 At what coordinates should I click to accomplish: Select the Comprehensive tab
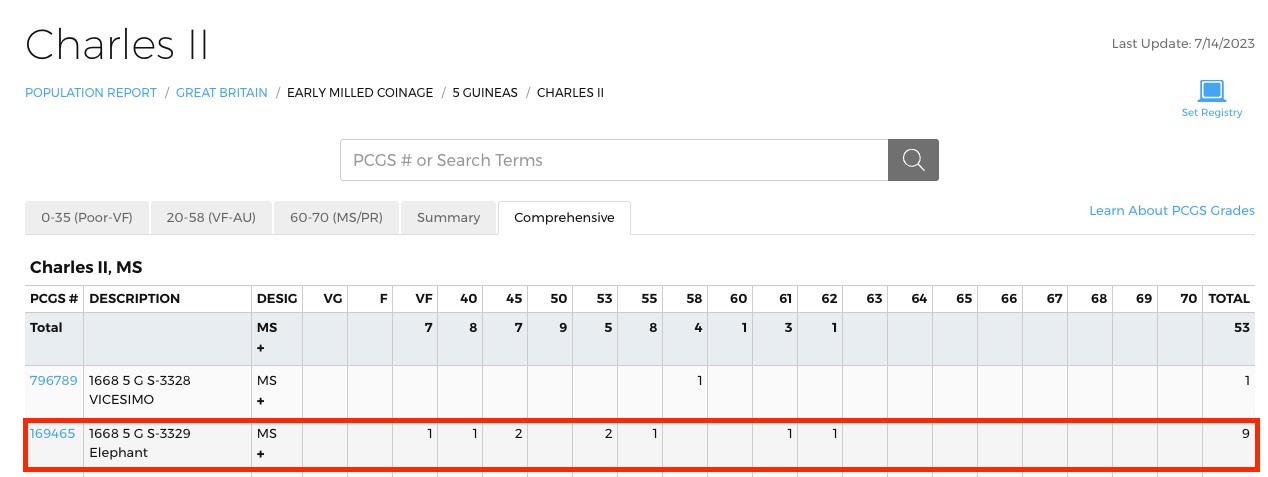[564, 217]
